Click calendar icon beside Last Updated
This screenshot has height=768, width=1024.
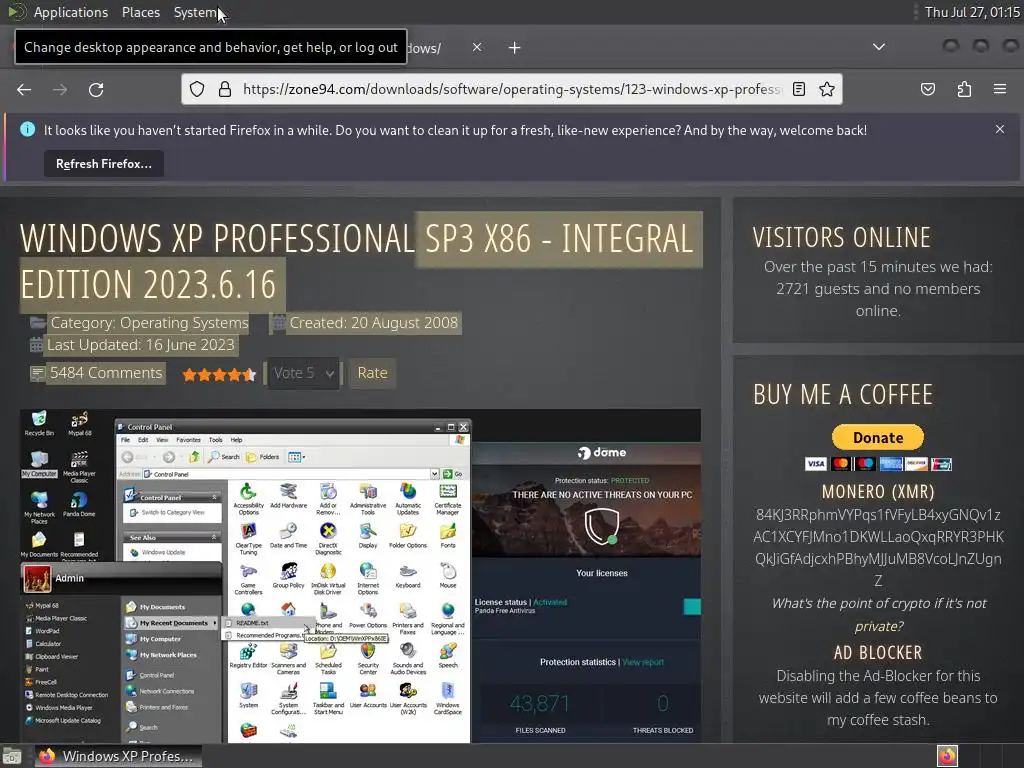coord(36,345)
